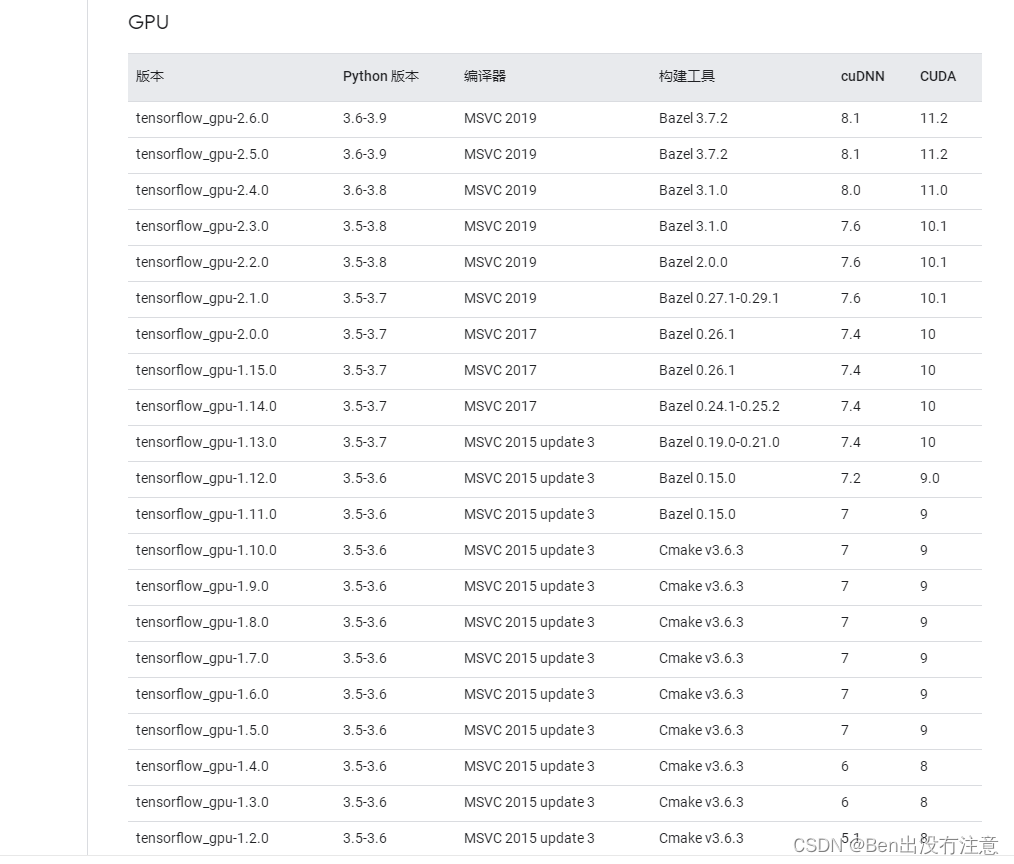Select tensorflow_gpu-1.7.0 version cell
The image size is (1014, 864).
tap(202, 658)
